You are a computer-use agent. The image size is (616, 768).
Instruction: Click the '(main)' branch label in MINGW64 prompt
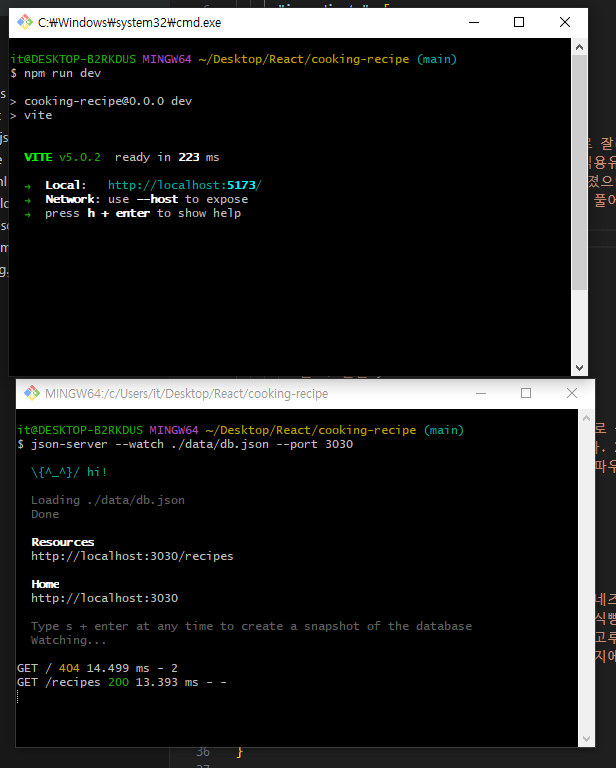pos(444,430)
